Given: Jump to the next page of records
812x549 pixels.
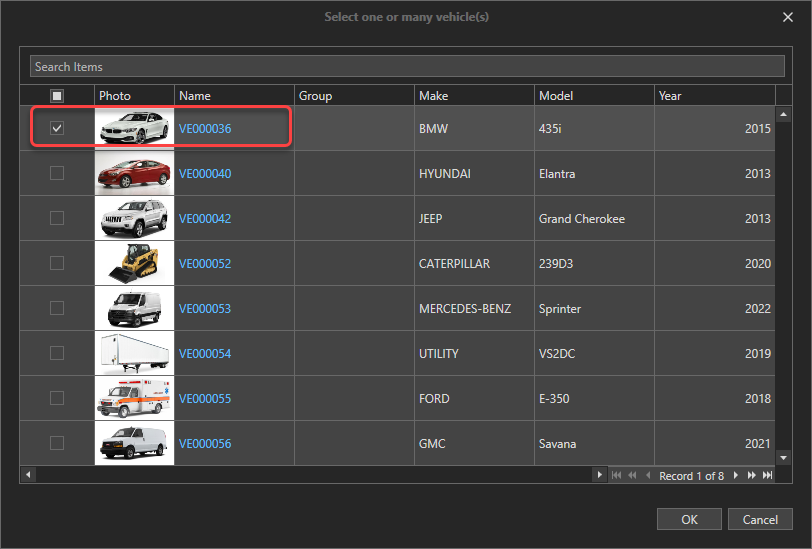Looking at the screenshot, I should click(x=751, y=476).
